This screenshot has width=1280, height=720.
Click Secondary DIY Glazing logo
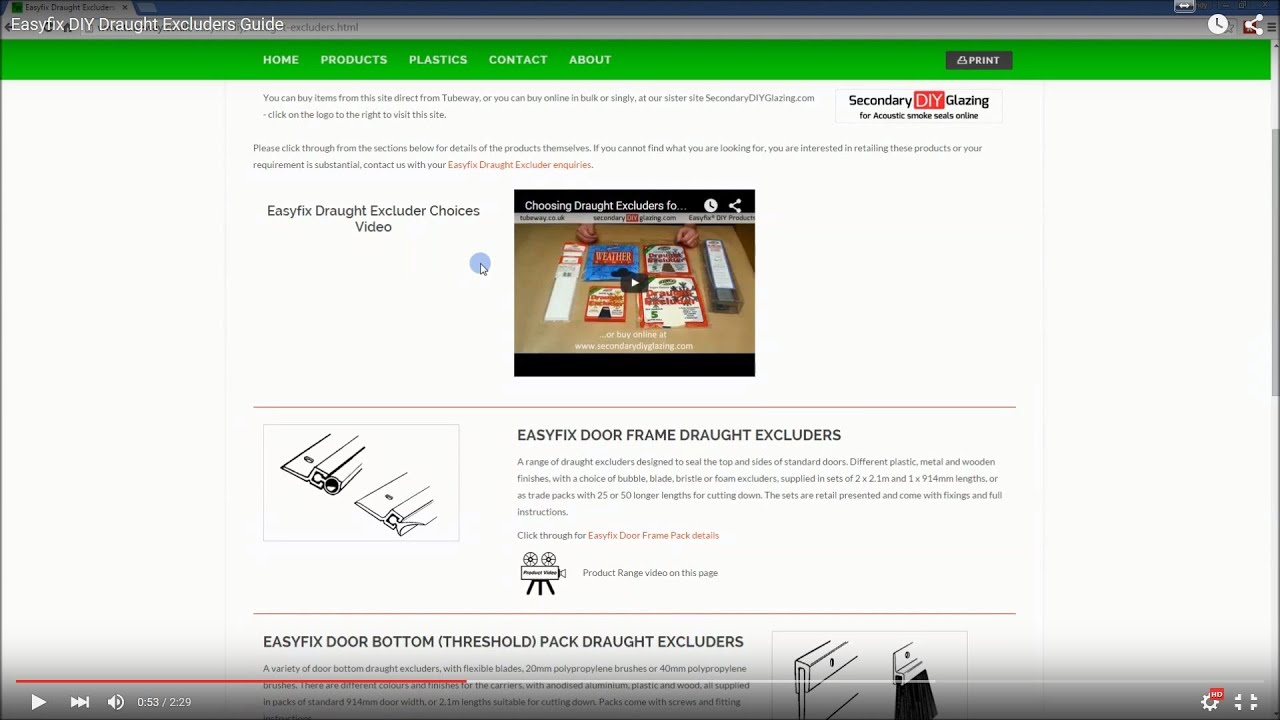(919, 106)
